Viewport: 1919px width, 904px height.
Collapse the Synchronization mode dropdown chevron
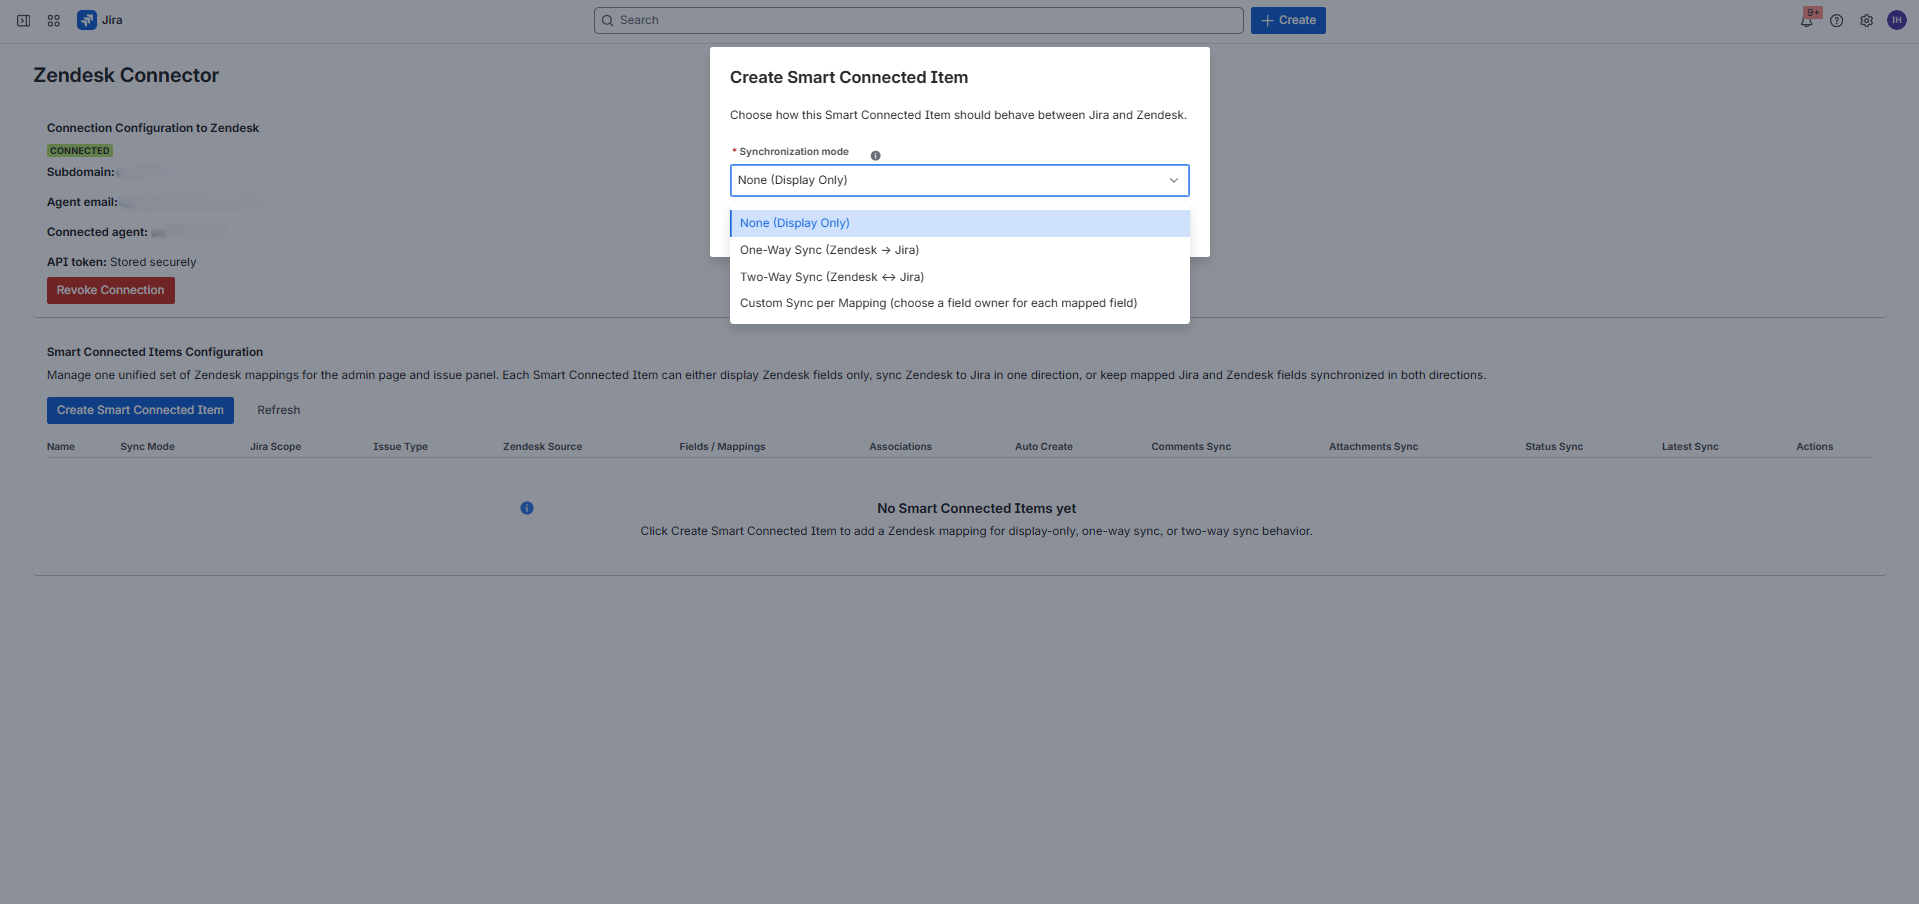pyautogui.click(x=1174, y=180)
